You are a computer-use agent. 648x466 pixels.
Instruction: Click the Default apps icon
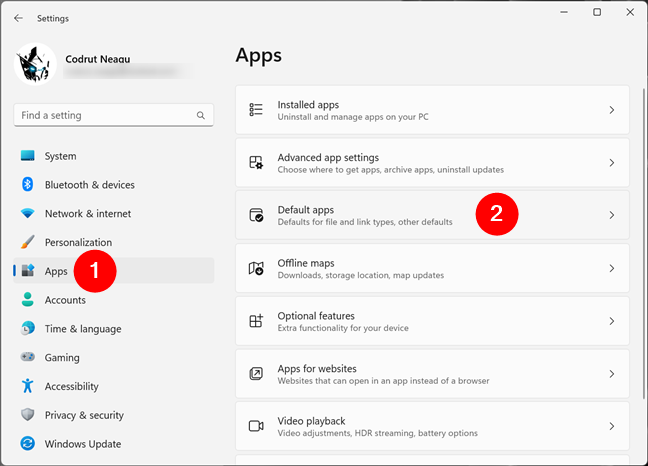click(x=256, y=215)
